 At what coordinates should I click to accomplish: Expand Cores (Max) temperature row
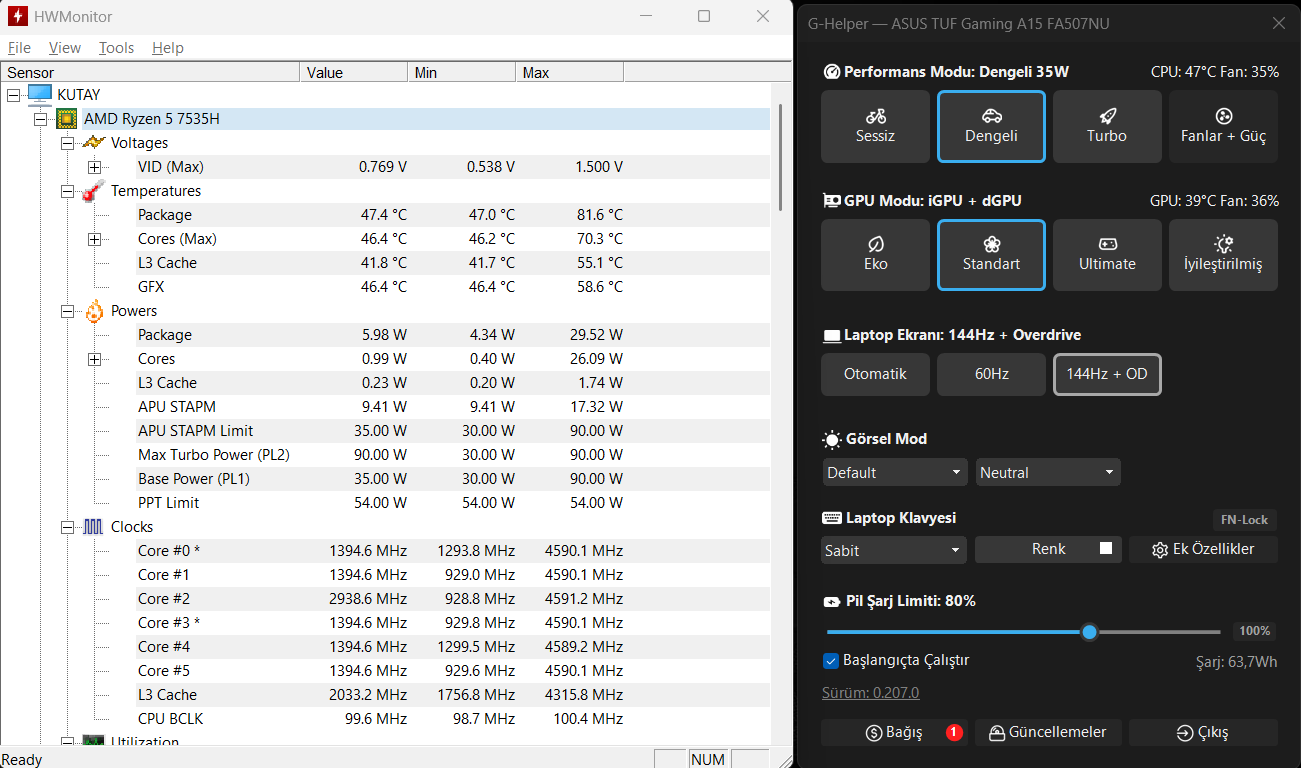(94, 239)
